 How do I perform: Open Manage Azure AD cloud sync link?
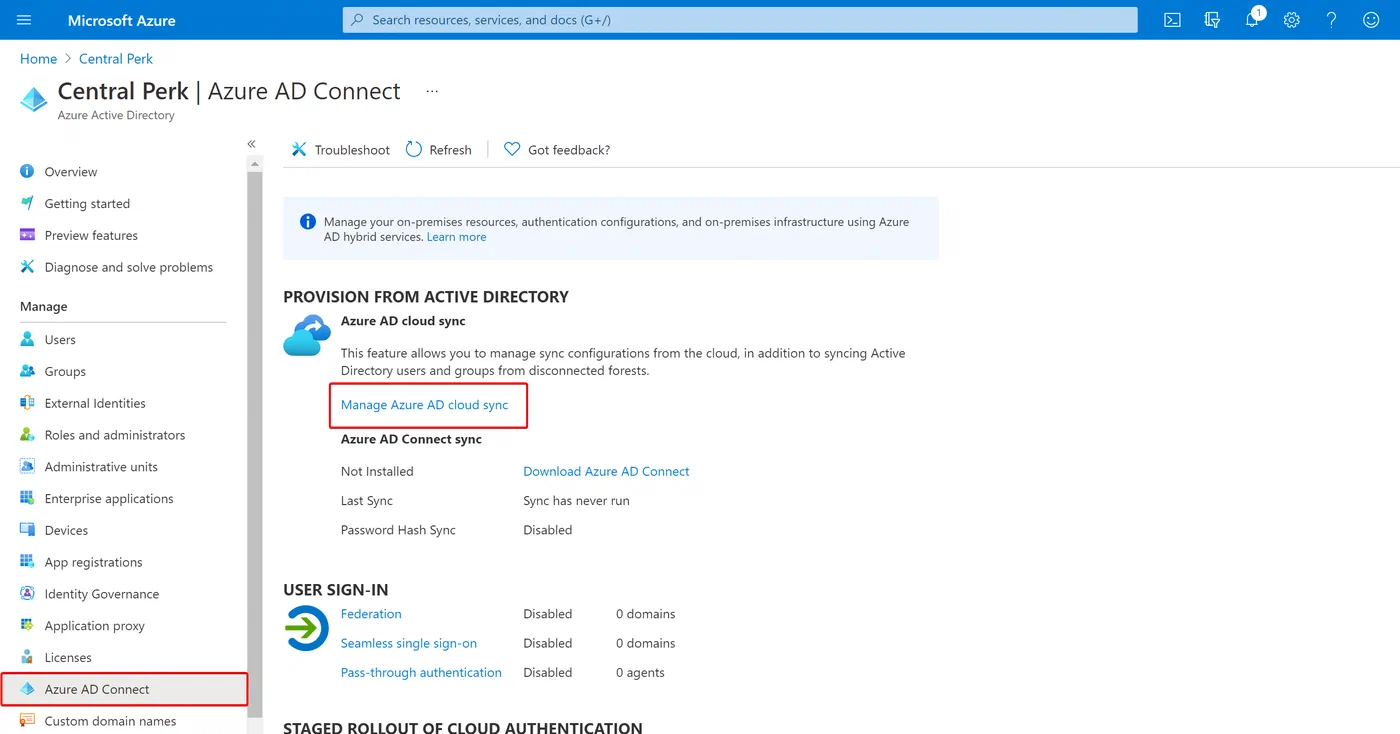click(x=424, y=405)
